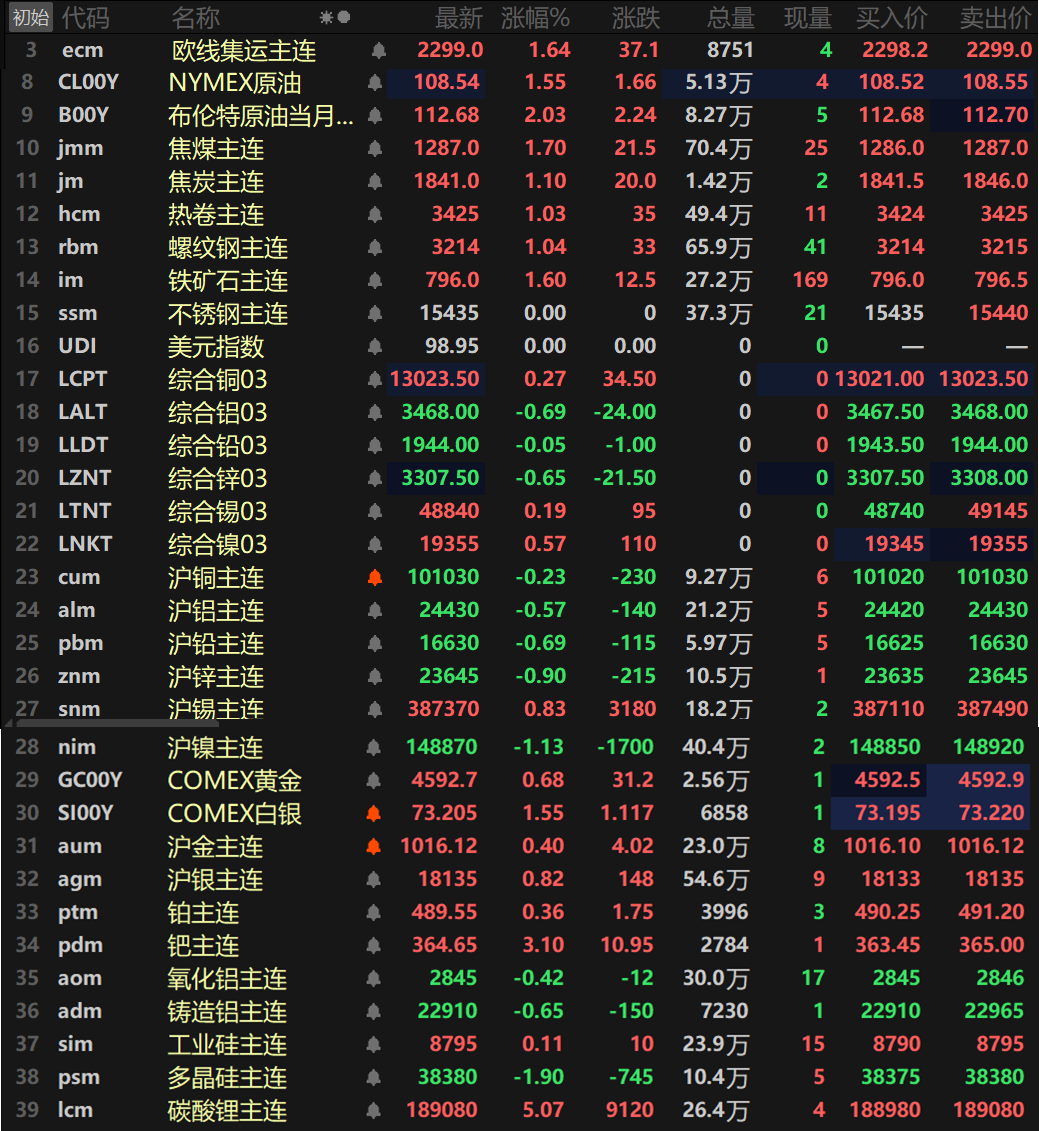1039x1131 pixels.
Task: Select the 卖出价 cell of 钯主连
Action: point(991,945)
